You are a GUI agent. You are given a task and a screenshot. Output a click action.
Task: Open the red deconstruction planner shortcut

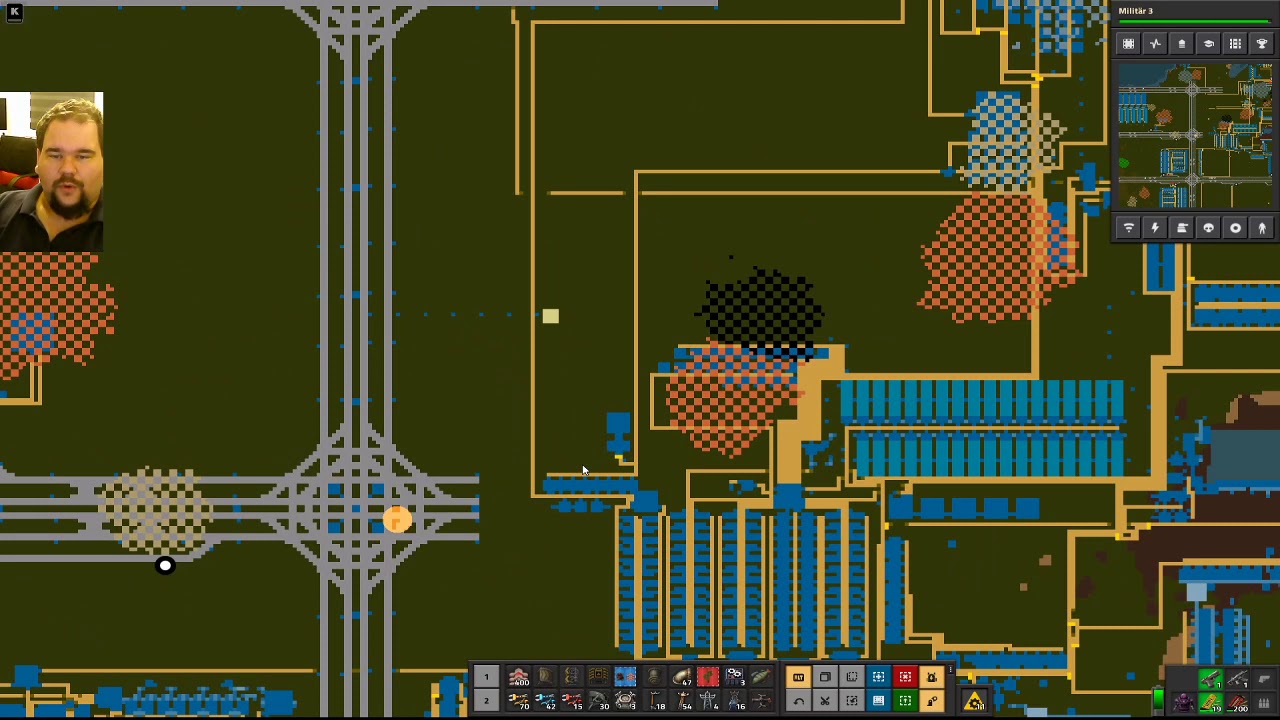click(x=905, y=677)
